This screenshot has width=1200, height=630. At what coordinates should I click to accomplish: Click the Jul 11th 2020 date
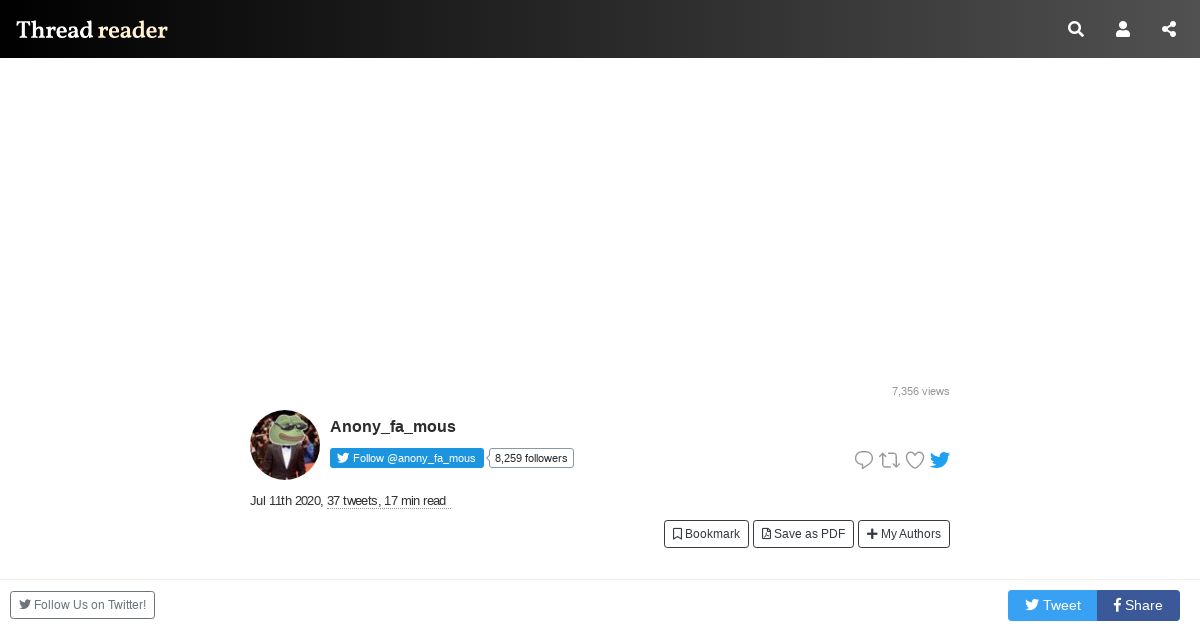click(x=285, y=501)
